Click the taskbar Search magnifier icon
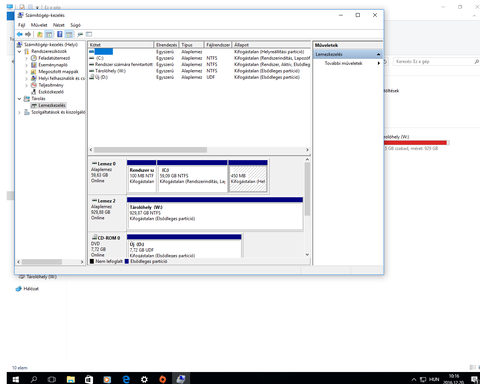This screenshot has width=480, height=384. point(34,379)
